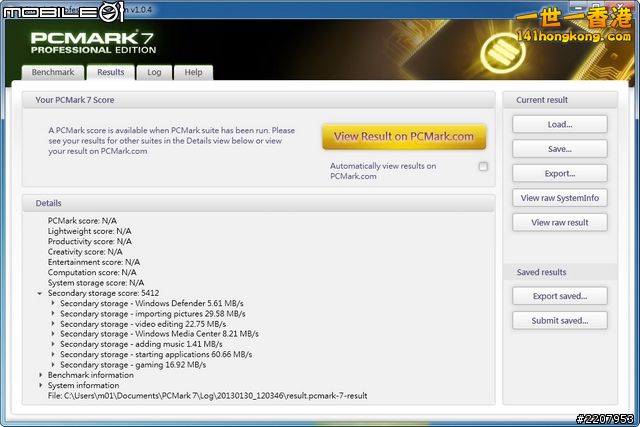Enable automatically view results on PCMark.com
Image resolution: width=640 pixels, height=427 pixels.
483,166
